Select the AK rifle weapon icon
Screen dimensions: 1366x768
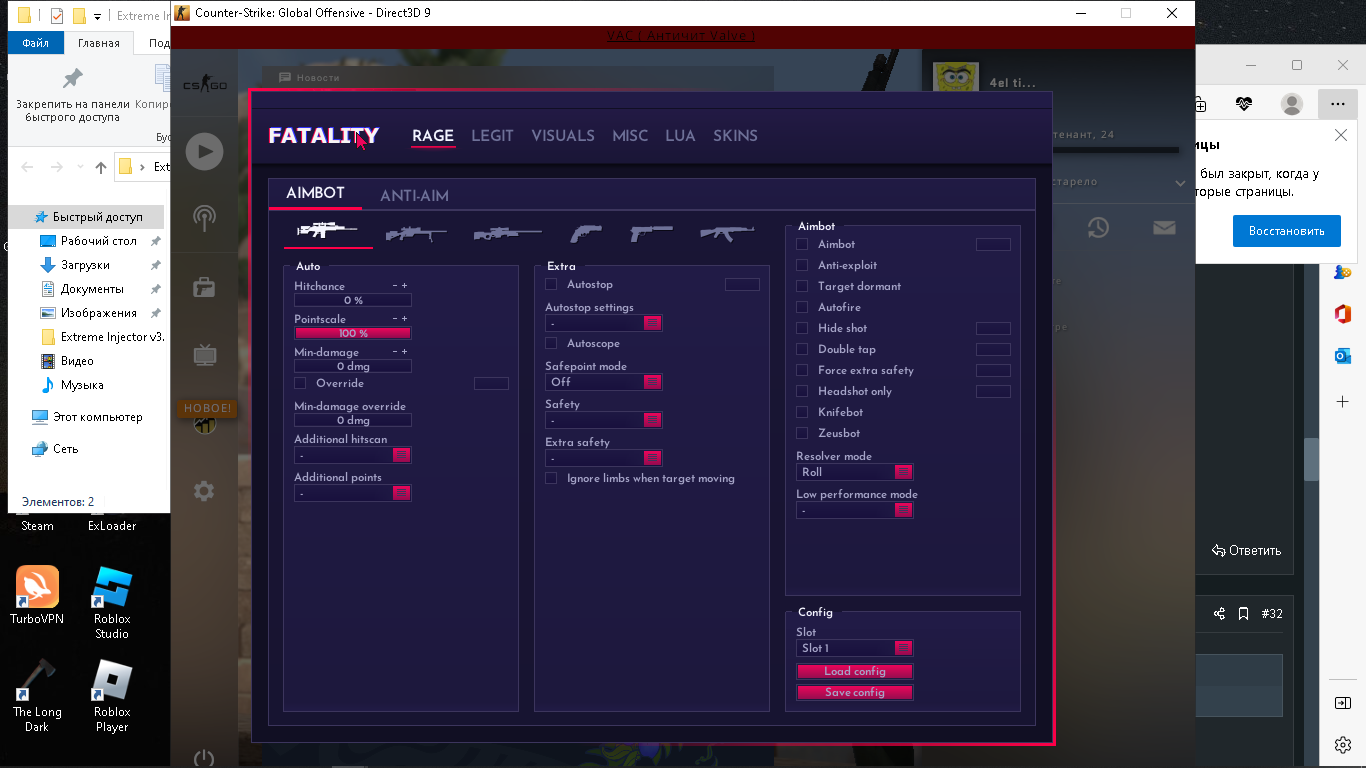[727, 233]
